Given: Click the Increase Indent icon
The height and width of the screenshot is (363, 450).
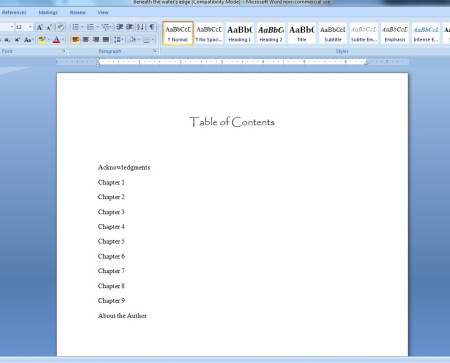Looking at the screenshot, I should click(130, 27).
